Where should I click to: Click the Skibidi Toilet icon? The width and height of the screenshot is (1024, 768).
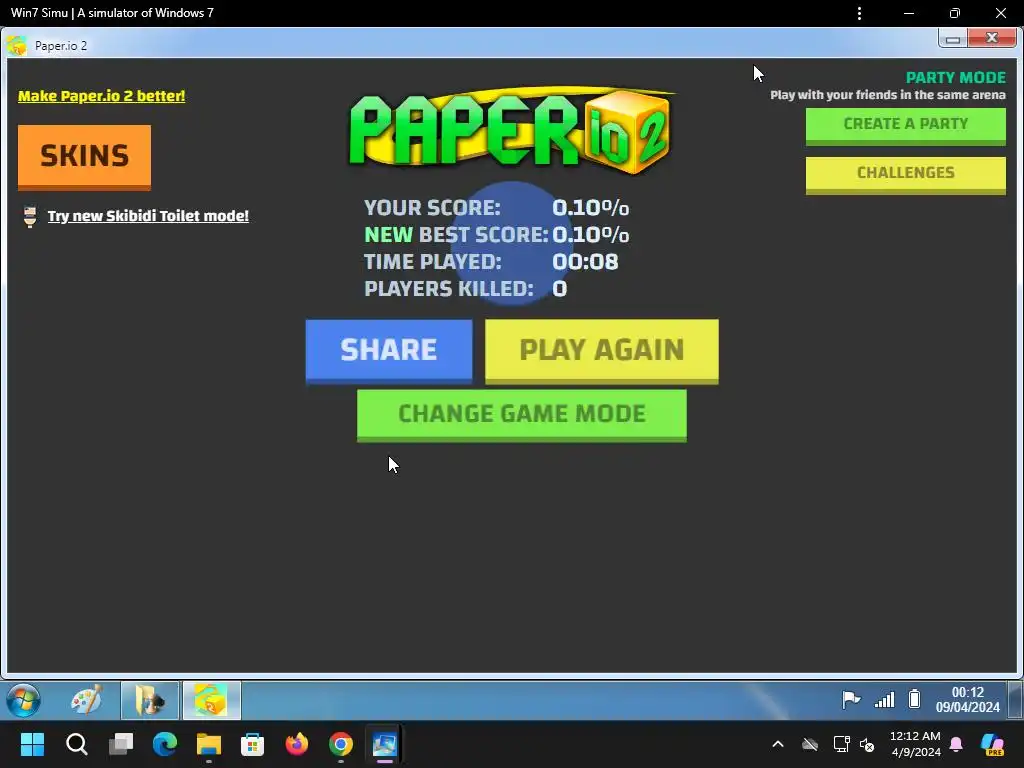tap(29, 216)
